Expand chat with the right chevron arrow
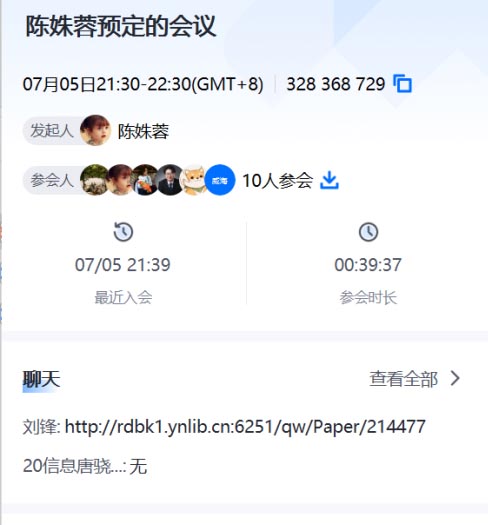The height and width of the screenshot is (525, 488). [x=455, y=378]
